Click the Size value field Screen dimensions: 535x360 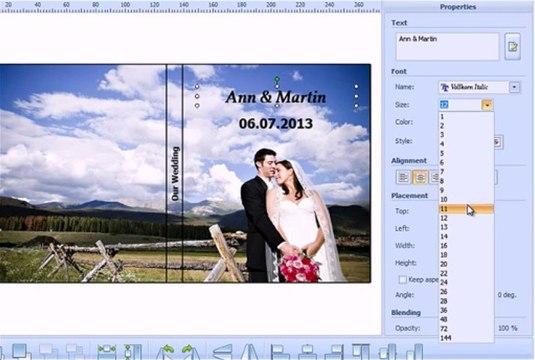click(x=461, y=105)
